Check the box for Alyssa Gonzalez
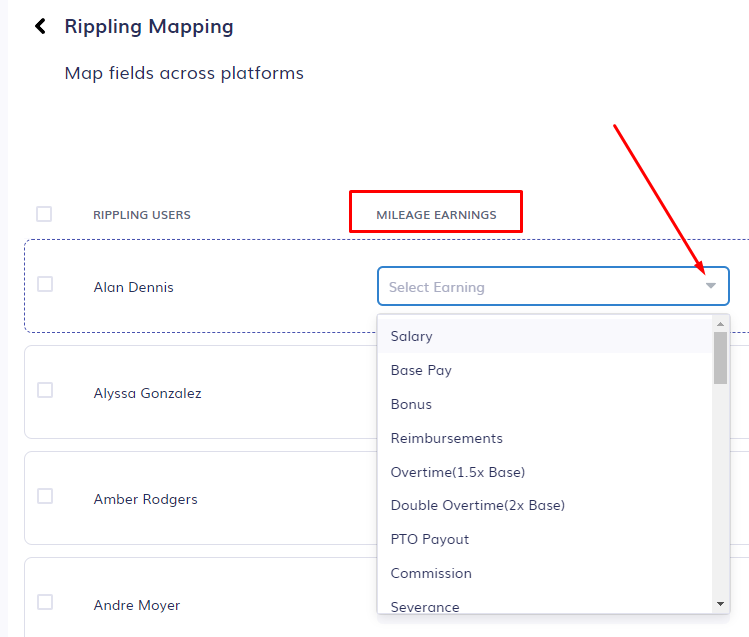The width and height of the screenshot is (749, 637). click(x=45, y=390)
